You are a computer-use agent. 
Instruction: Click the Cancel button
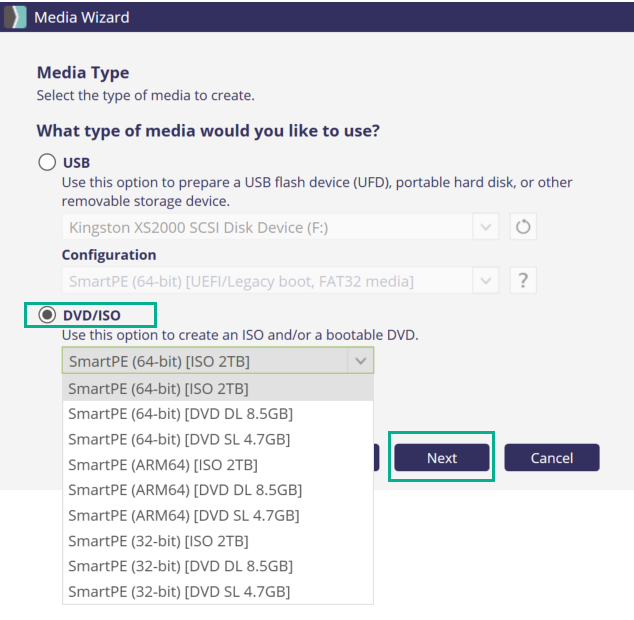551,458
